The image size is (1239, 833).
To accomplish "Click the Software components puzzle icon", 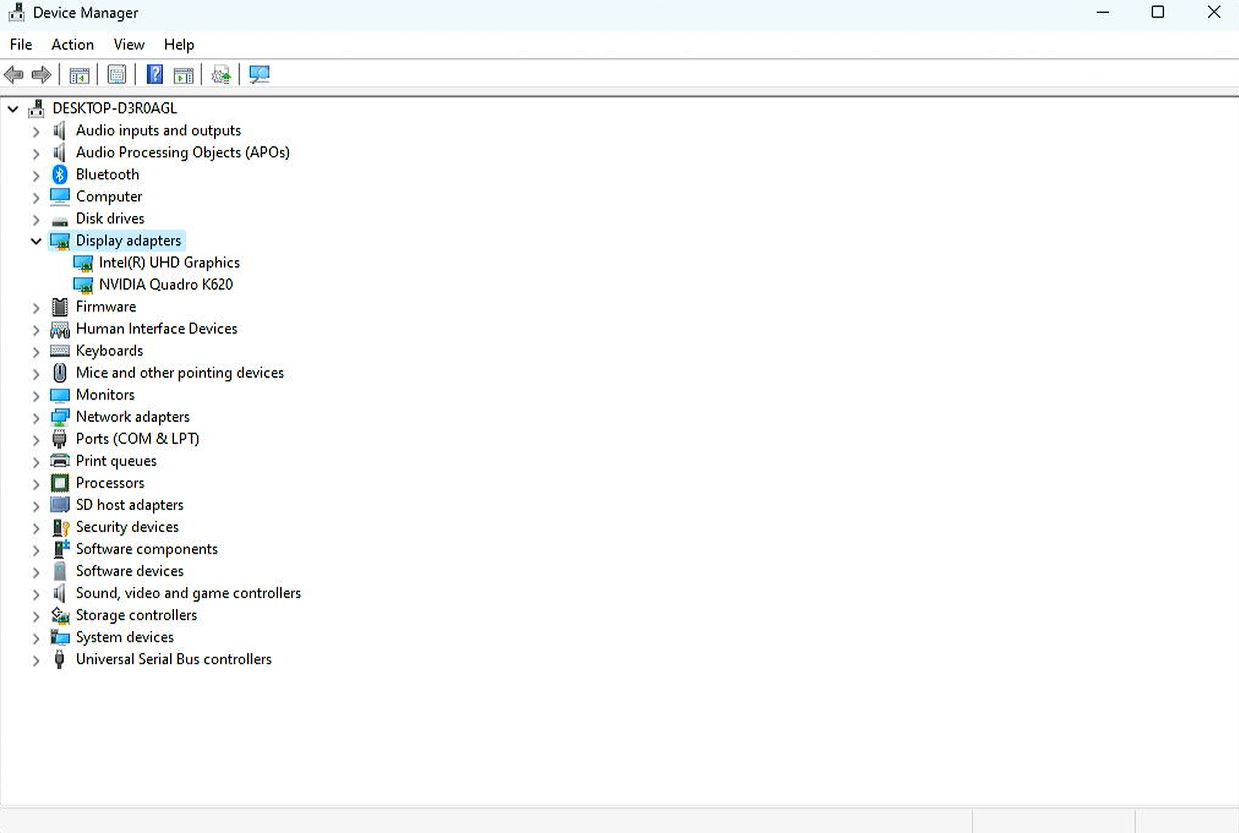I will (60, 549).
